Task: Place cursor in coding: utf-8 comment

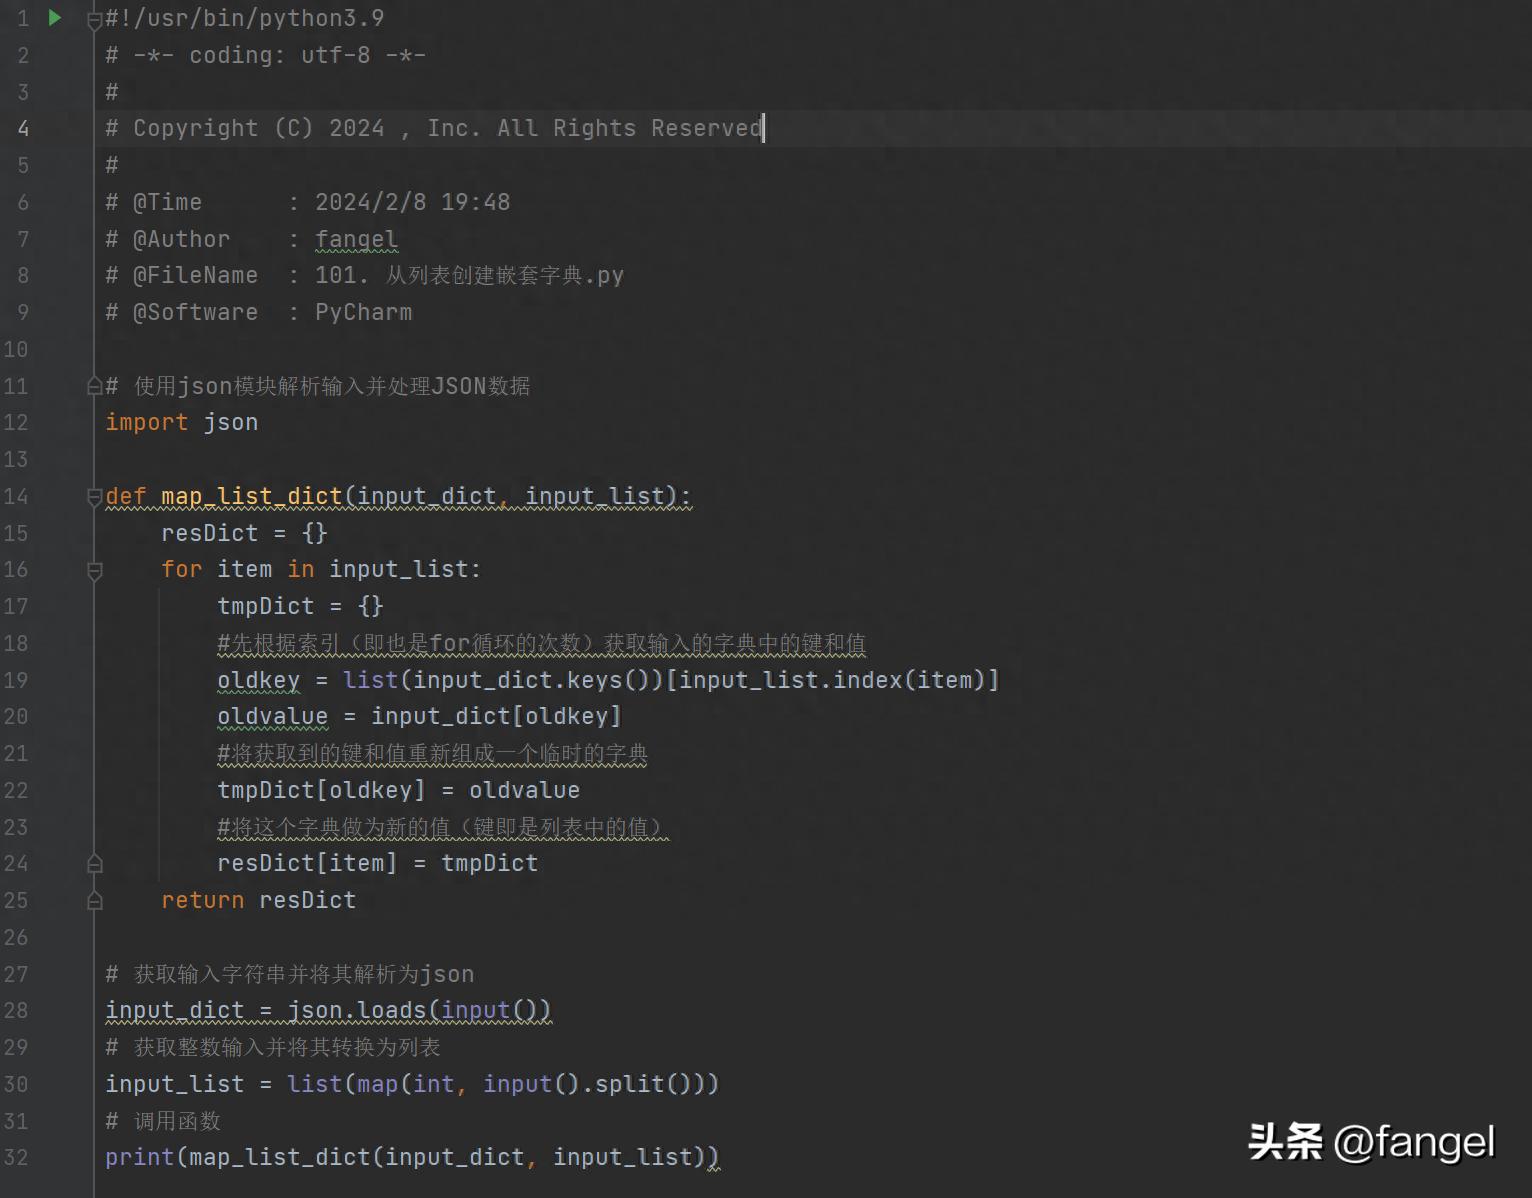Action: 266,55
